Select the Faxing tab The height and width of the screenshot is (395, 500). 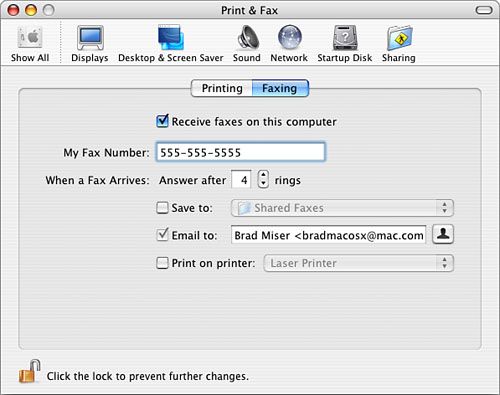tap(280, 88)
